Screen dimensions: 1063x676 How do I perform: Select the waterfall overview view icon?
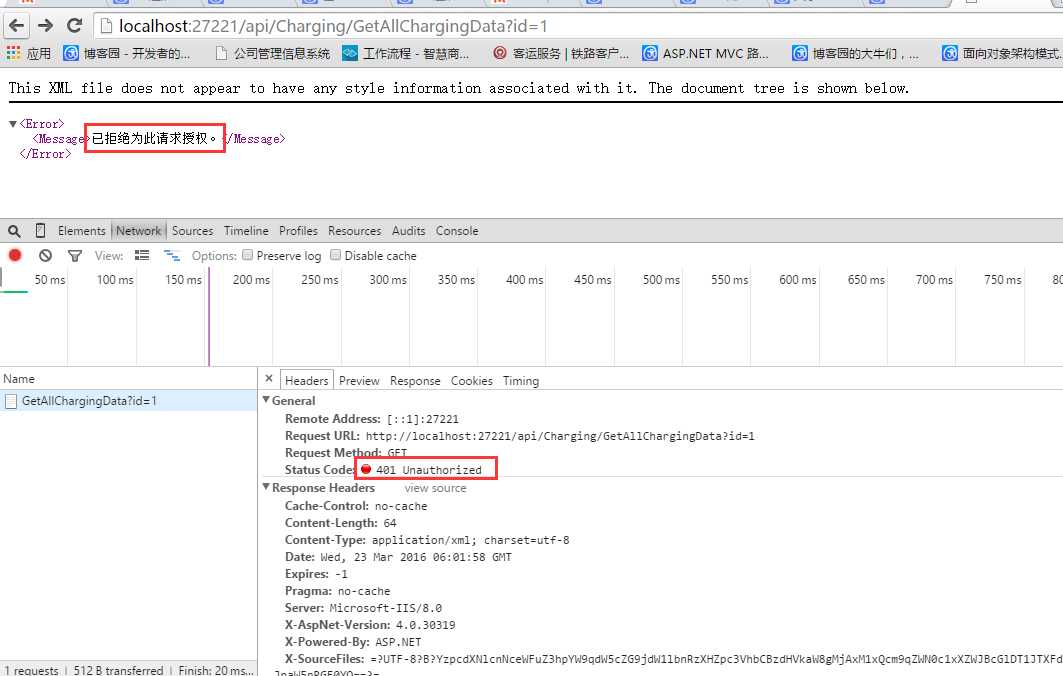pos(172,256)
